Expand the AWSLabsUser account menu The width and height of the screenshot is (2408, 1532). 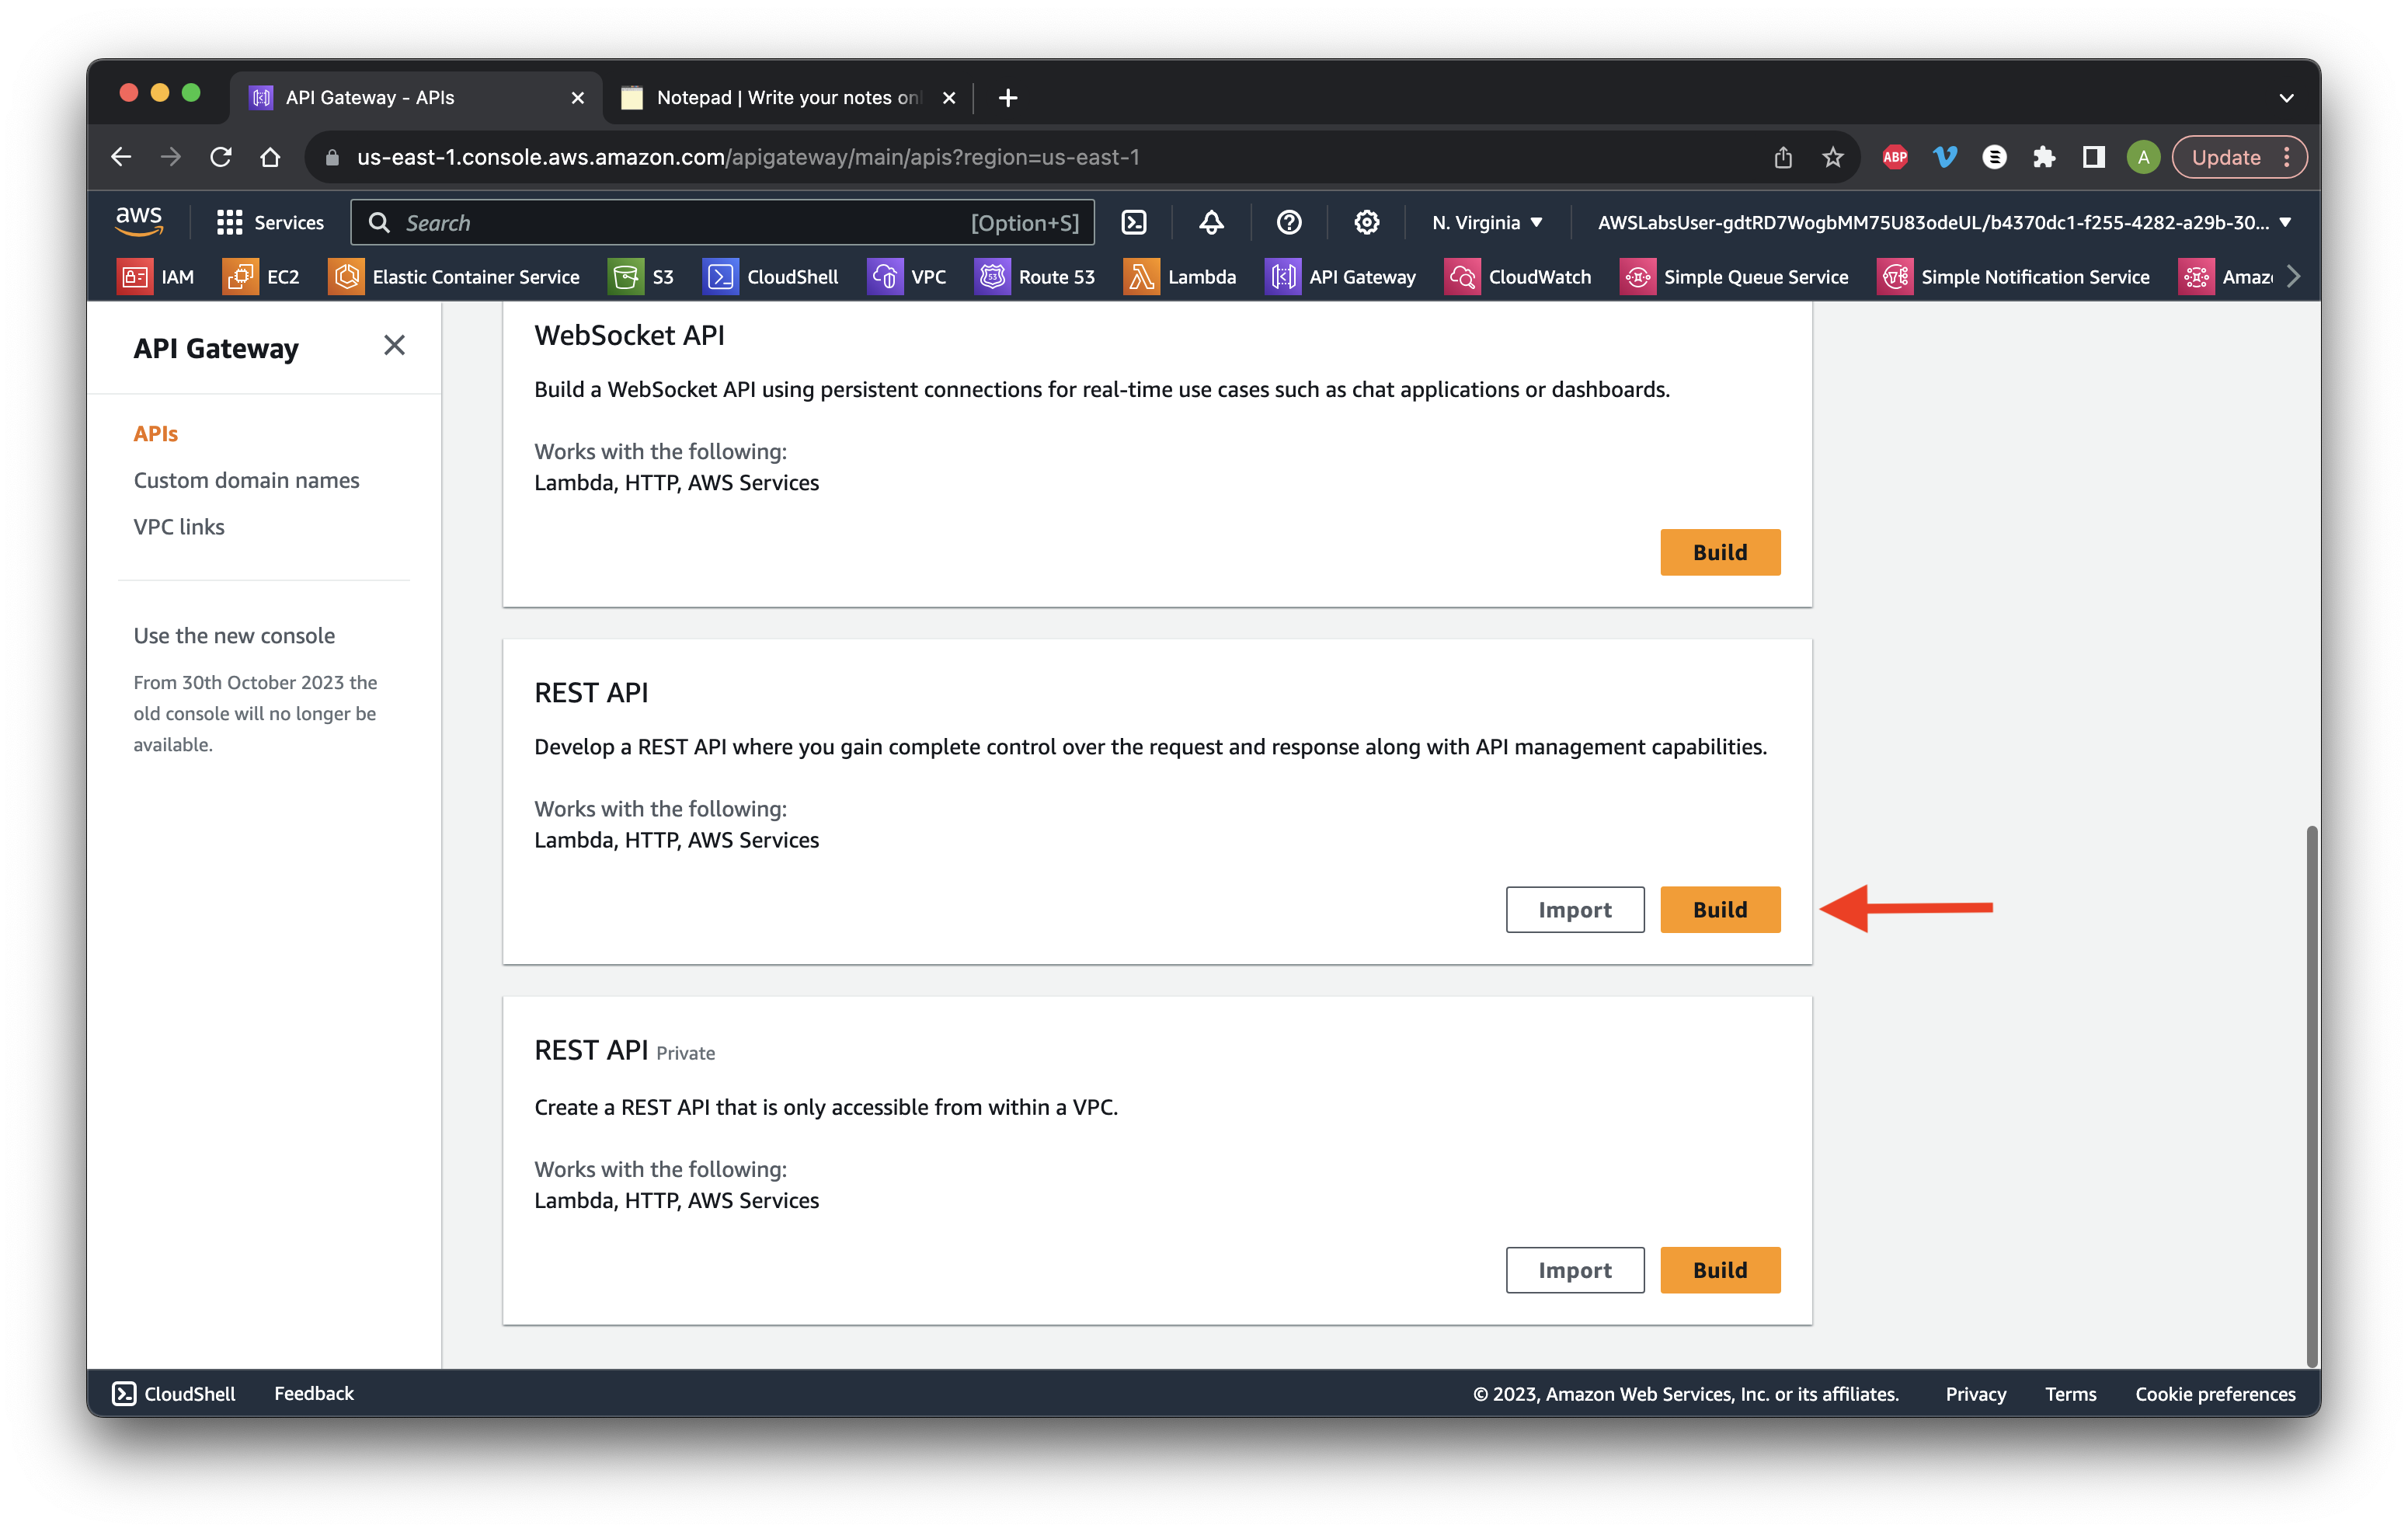pyautogui.click(x=1944, y=222)
